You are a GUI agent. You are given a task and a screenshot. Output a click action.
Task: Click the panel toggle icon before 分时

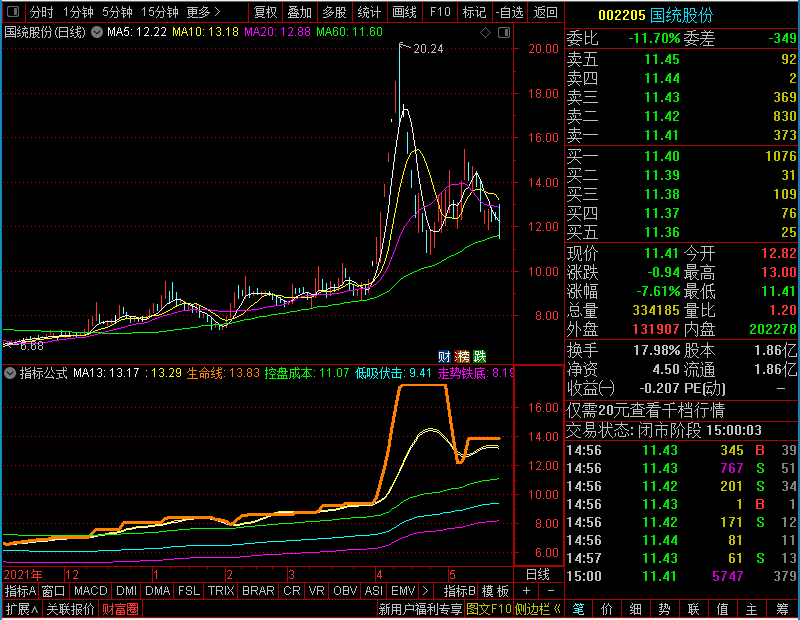(x=13, y=12)
